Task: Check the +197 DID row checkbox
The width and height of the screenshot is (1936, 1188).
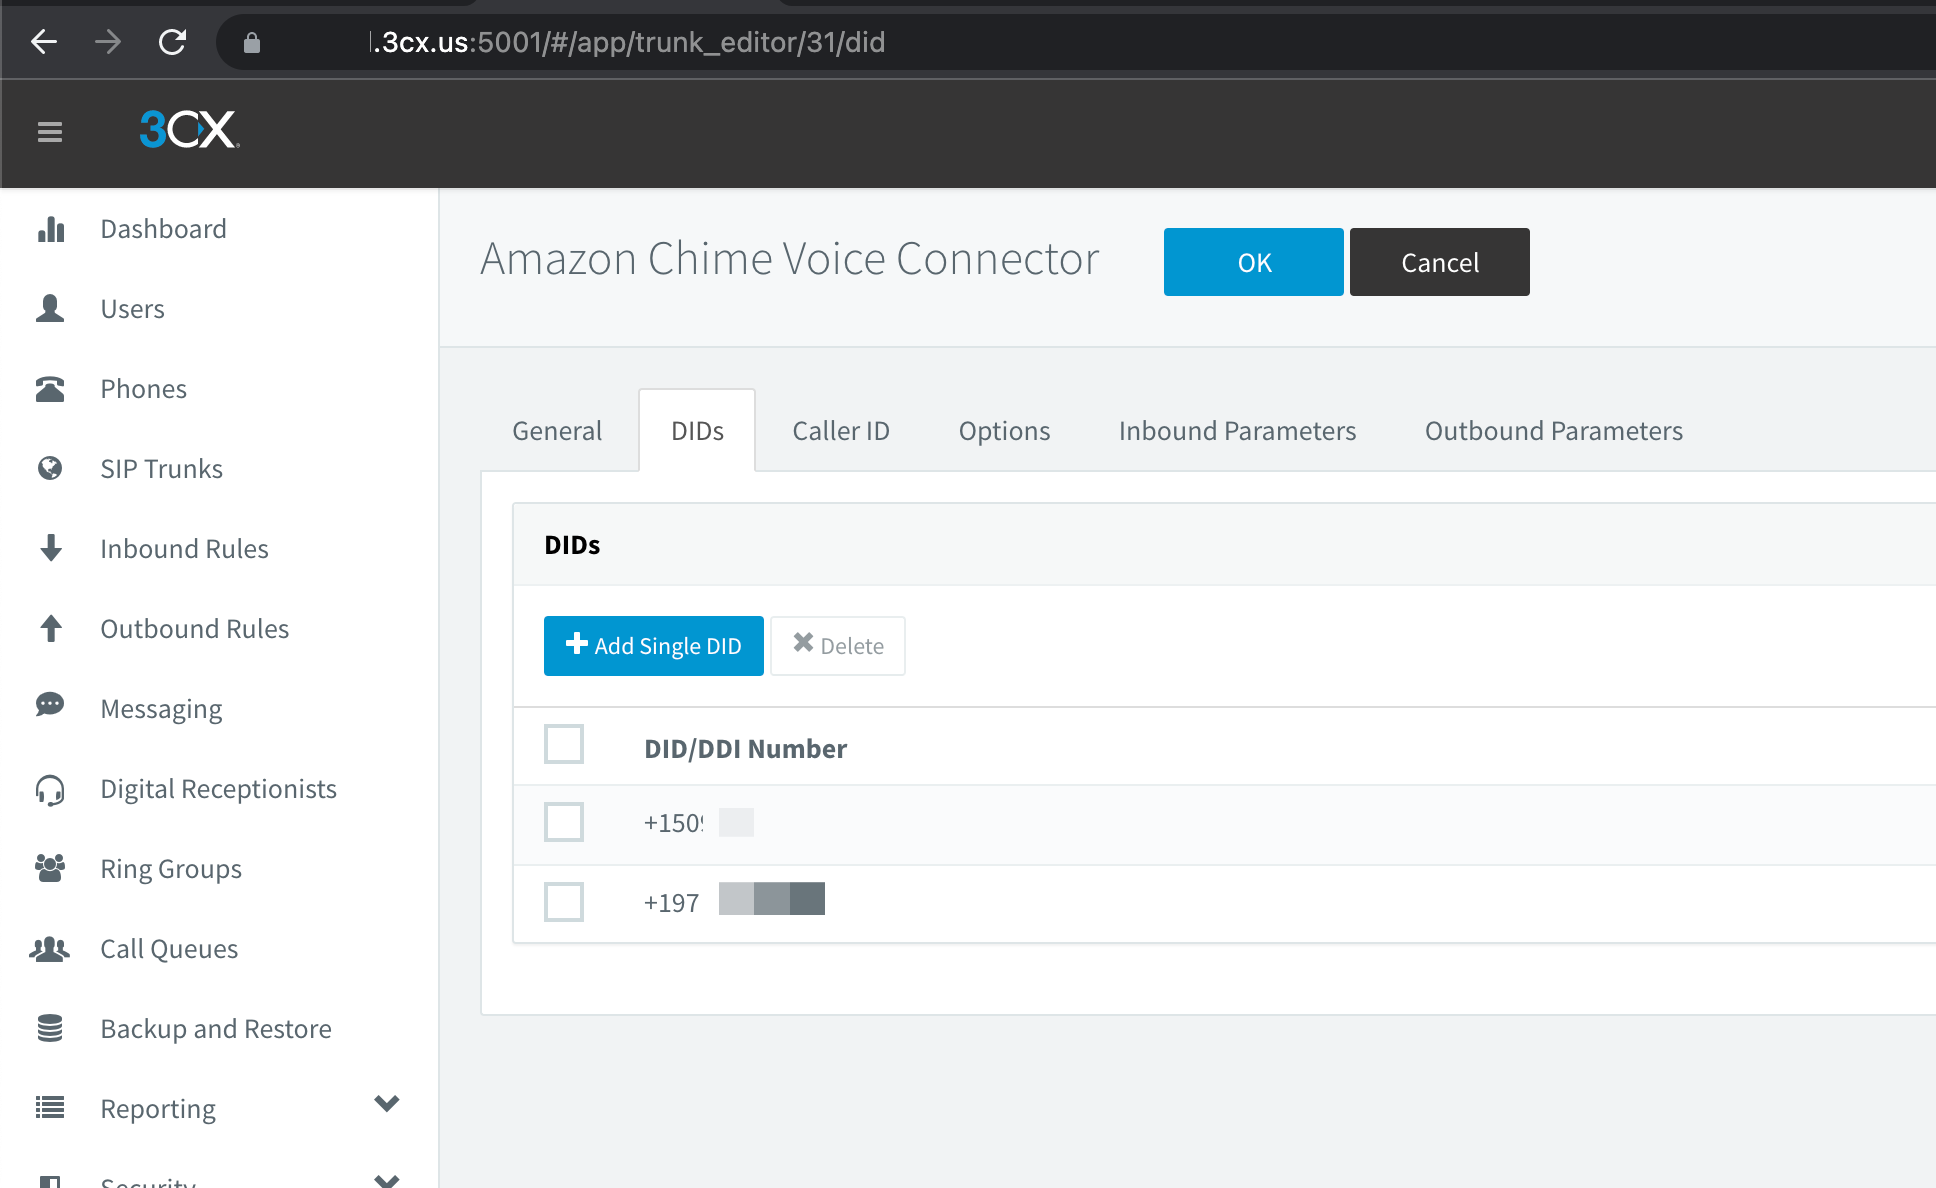Action: click(x=564, y=902)
